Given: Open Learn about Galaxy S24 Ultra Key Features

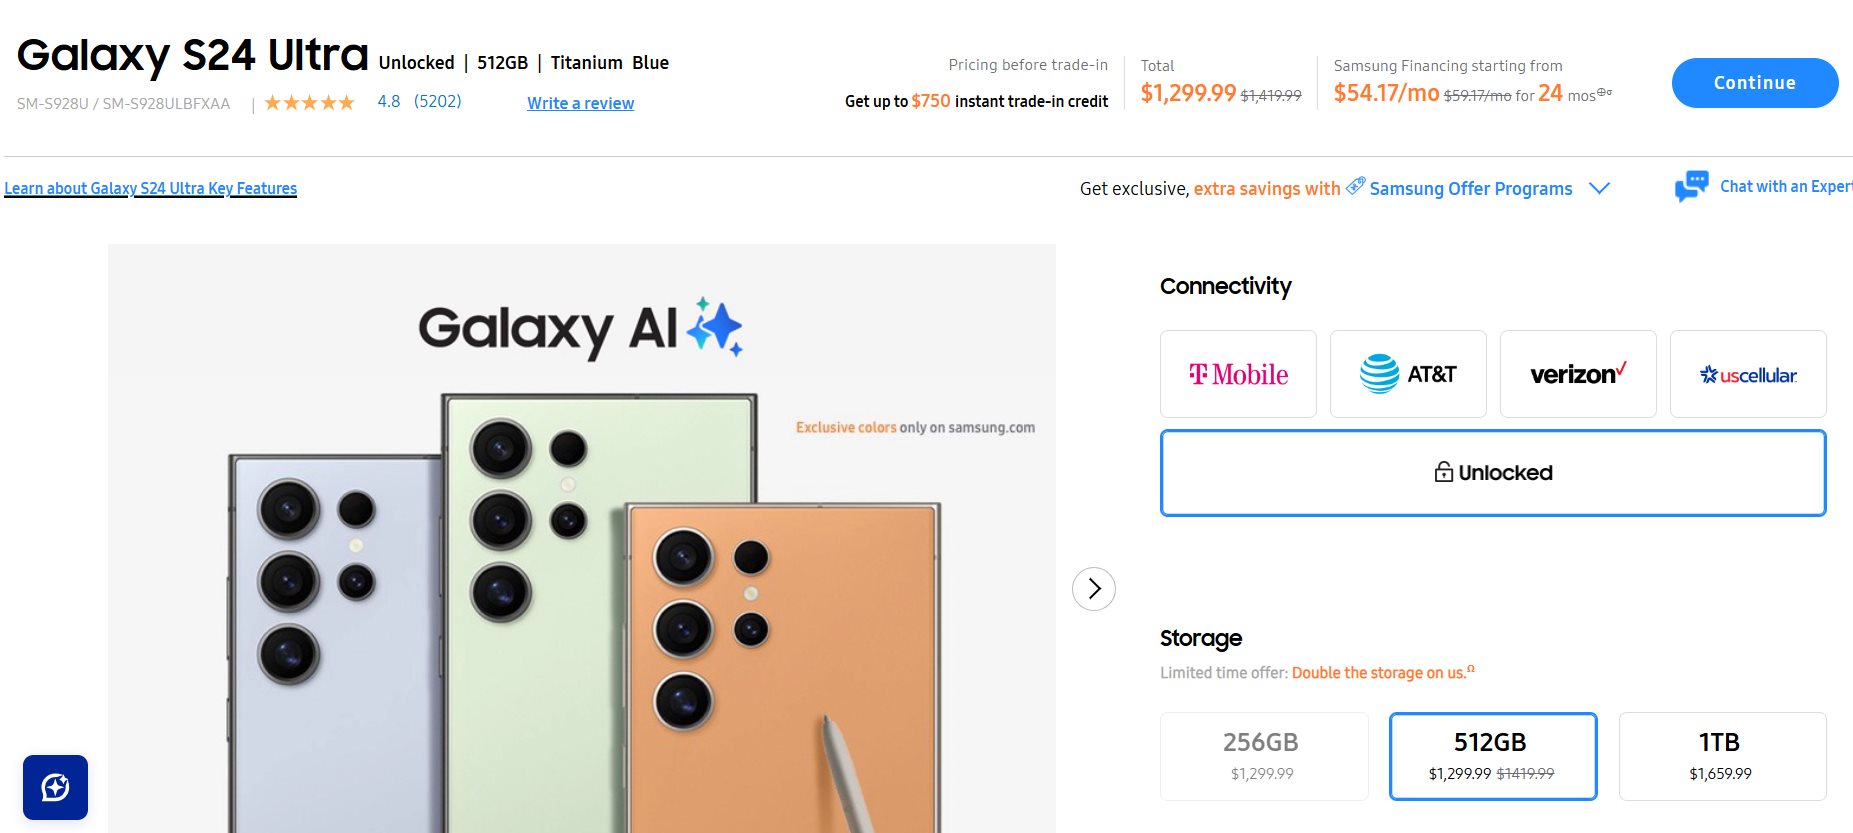Looking at the screenshot, I should click(x=150, y=188).
